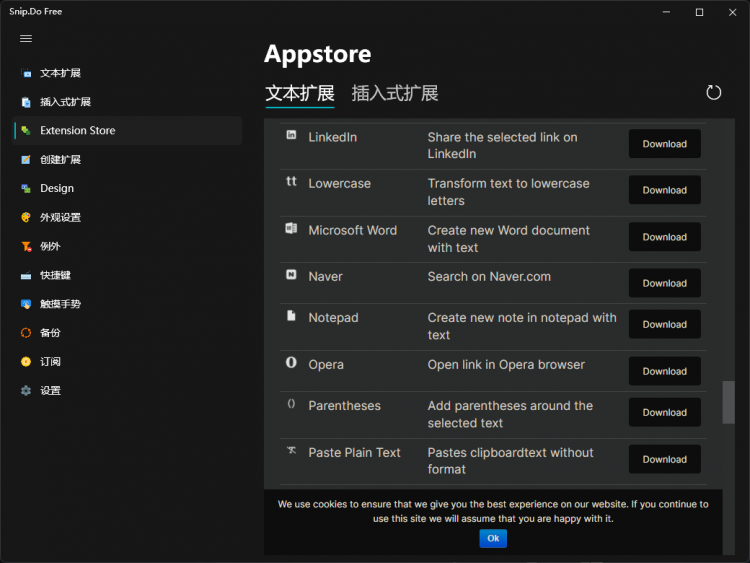Switch to the 文本扩展 tab

click(300, 94)
